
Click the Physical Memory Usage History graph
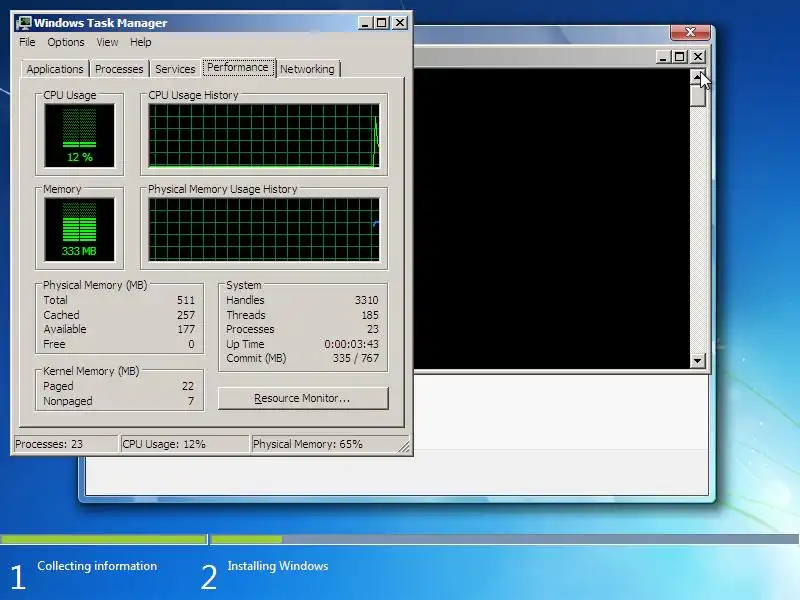[x=264, y=230]
